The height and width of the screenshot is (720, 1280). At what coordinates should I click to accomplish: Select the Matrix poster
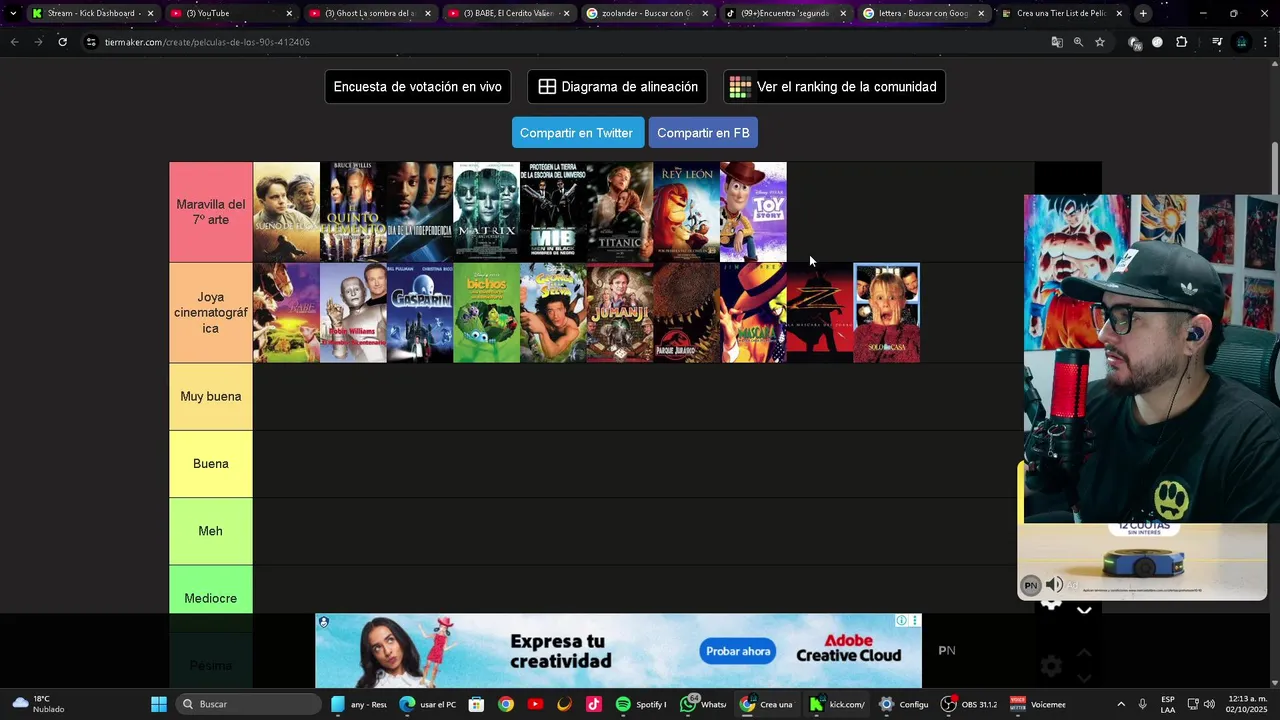pyautogui.click(x=486, y=212)
